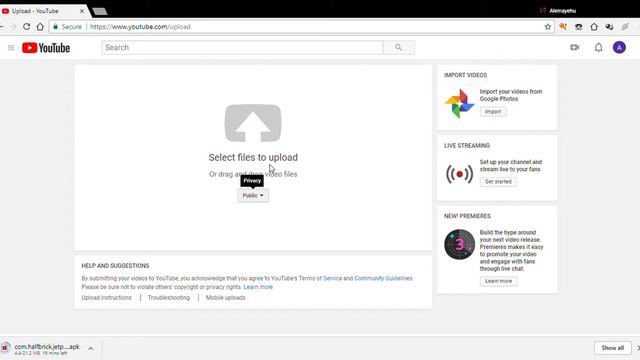Screen dimensions: 640x360
Task: Click Show all downloads
Action: tap(613, 348)
